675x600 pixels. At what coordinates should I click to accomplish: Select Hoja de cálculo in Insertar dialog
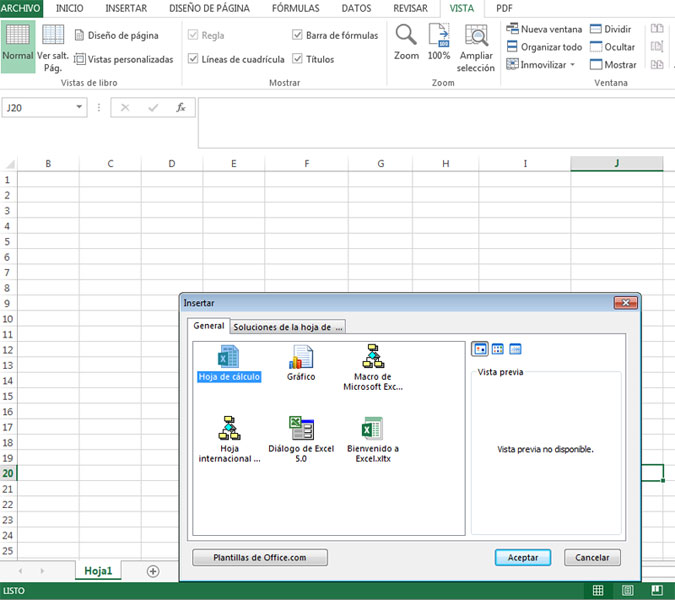(229, 363)
